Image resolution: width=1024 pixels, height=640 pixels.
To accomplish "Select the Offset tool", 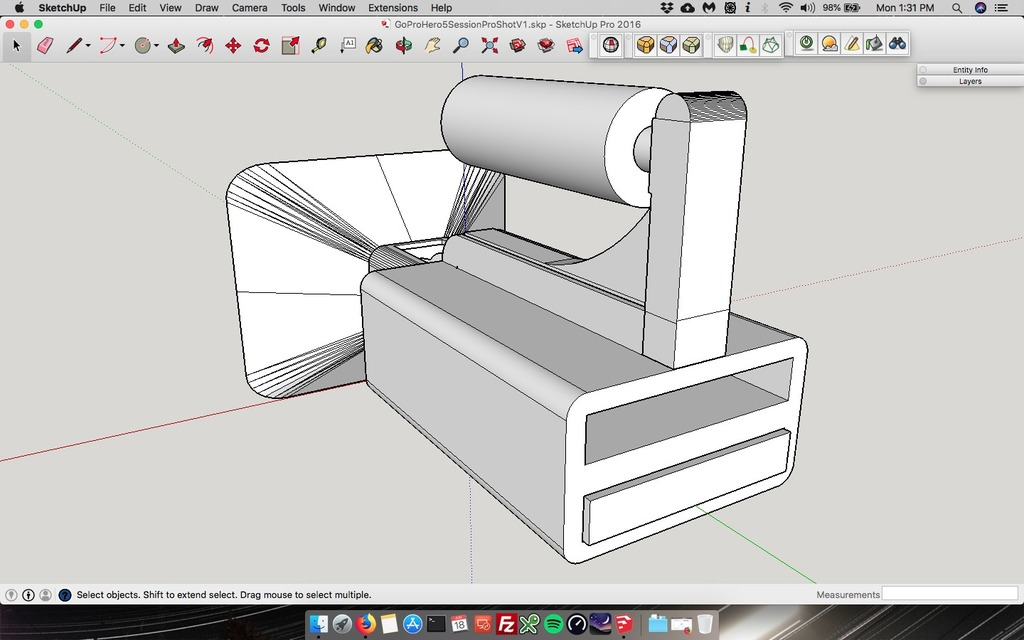I will tap(205, 45).
